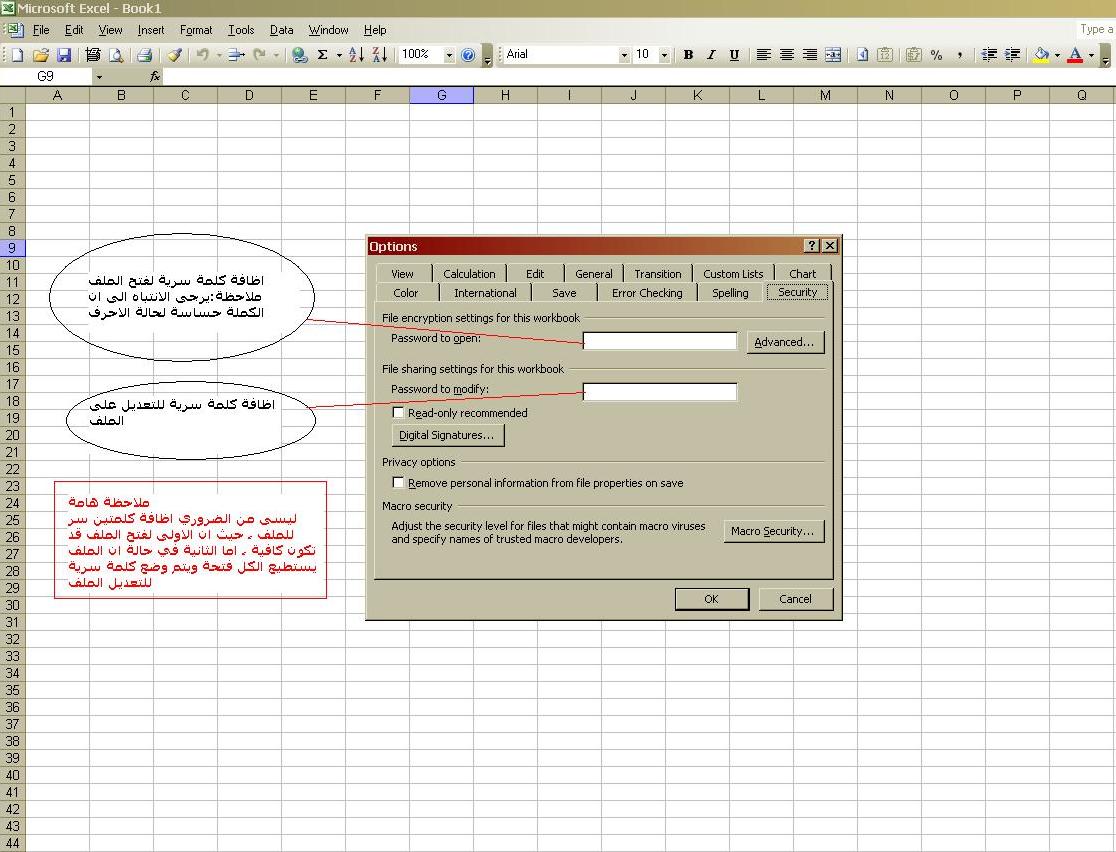Close the Options dialog with X

(x=830, y=246)
